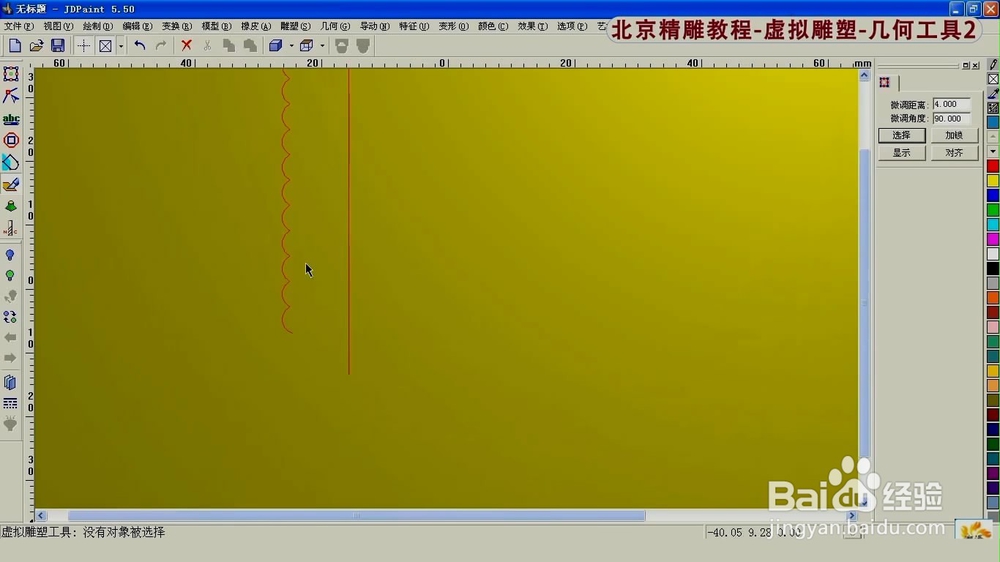The image size is (1000, 562).
Task: Open the 模型 menu
Action: tap(216, 26)
